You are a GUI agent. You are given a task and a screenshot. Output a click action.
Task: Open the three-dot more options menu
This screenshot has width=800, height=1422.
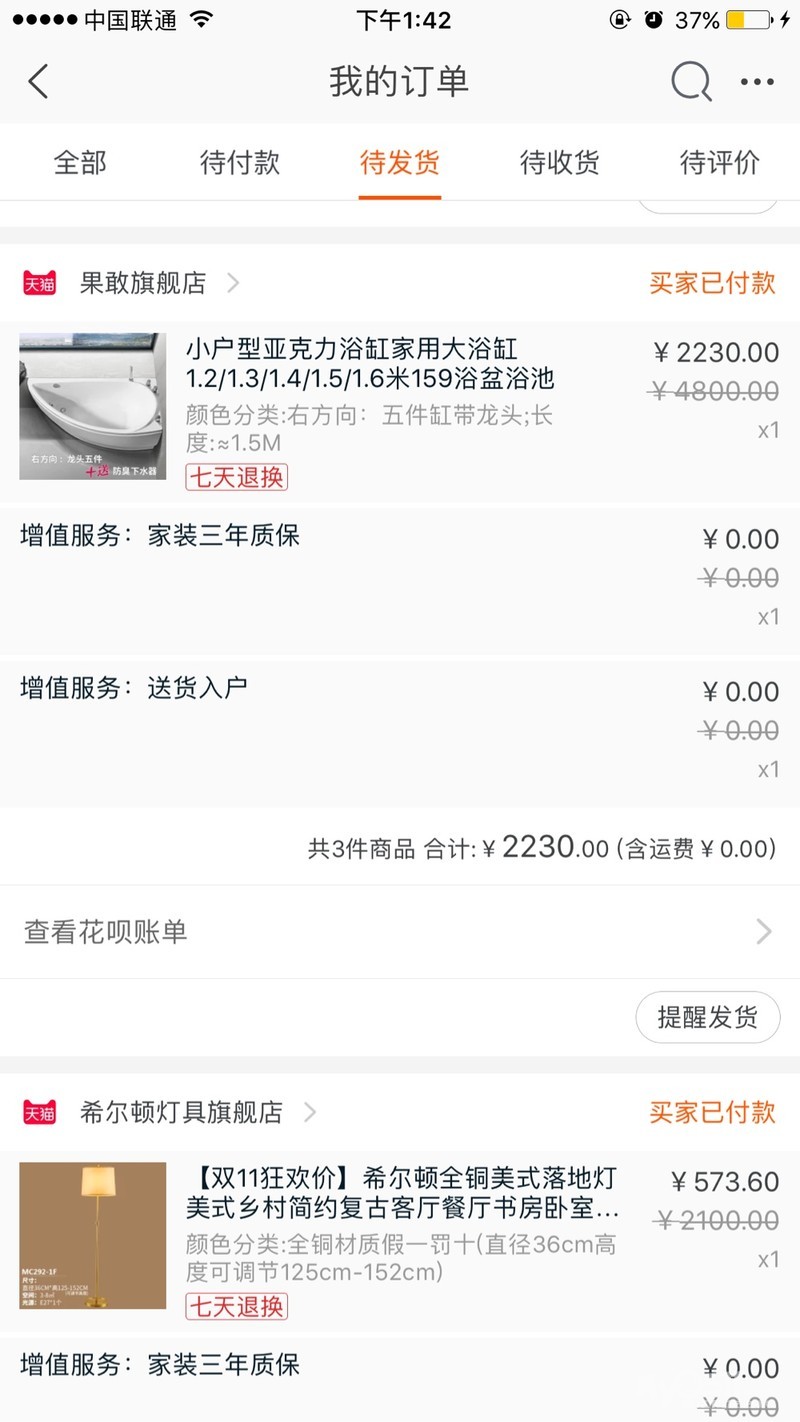pyautogui.click(x=757, y=82)
